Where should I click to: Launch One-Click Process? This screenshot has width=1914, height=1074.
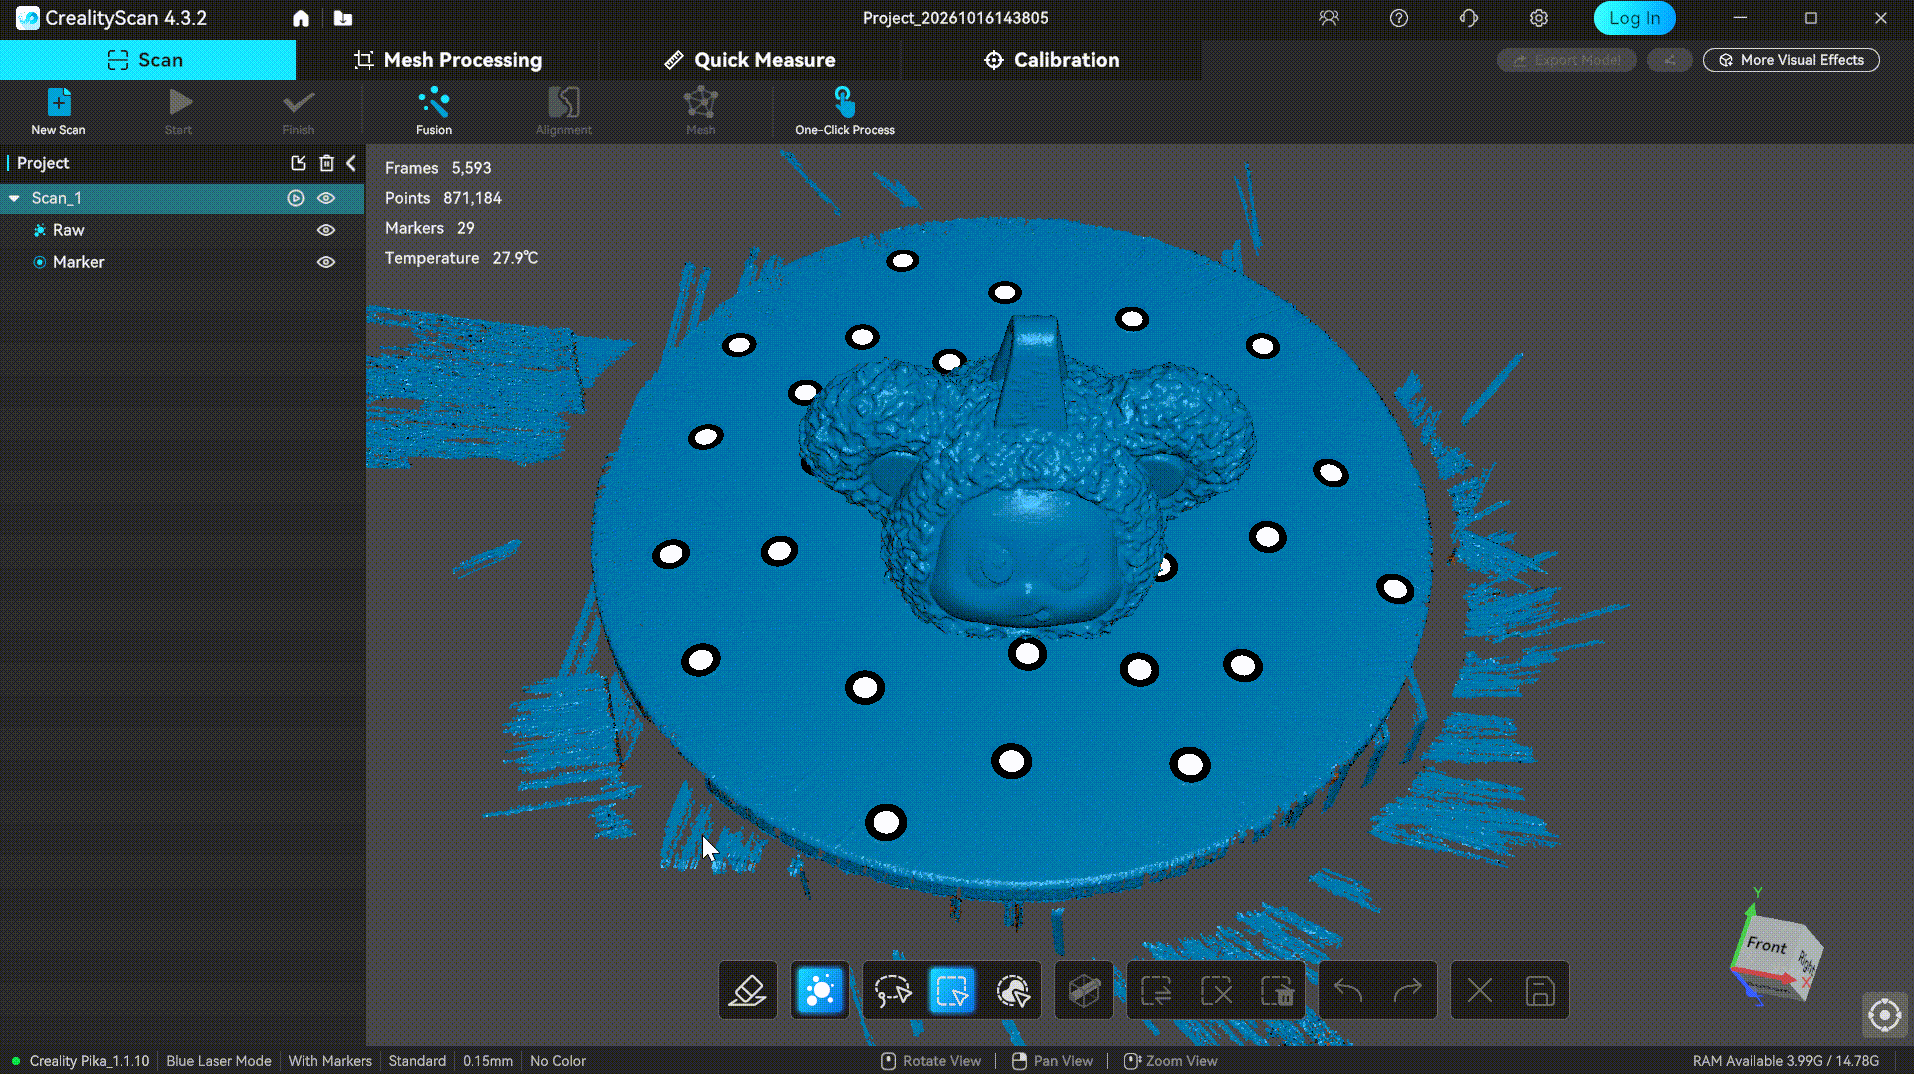click(x=845, y=110)
